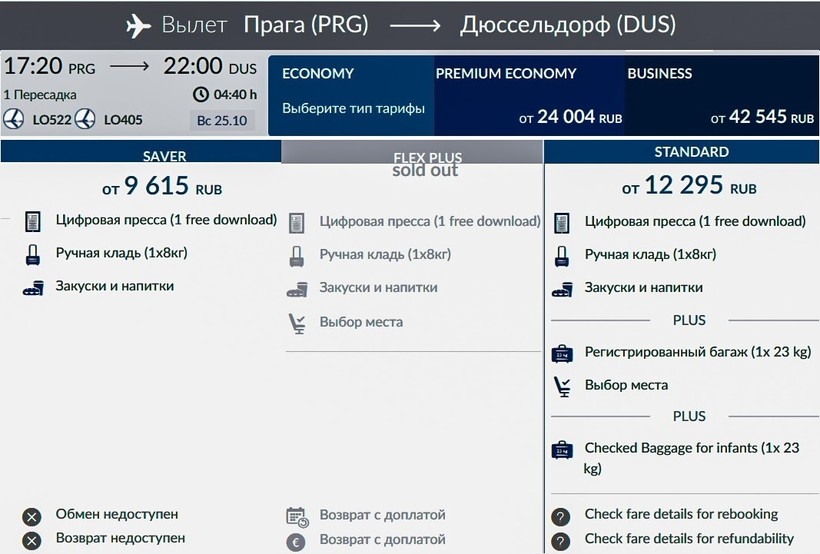Viewport: 820px width, 554px height.
Task: Click the airplane departure icon in header
Action: [139, 25]
